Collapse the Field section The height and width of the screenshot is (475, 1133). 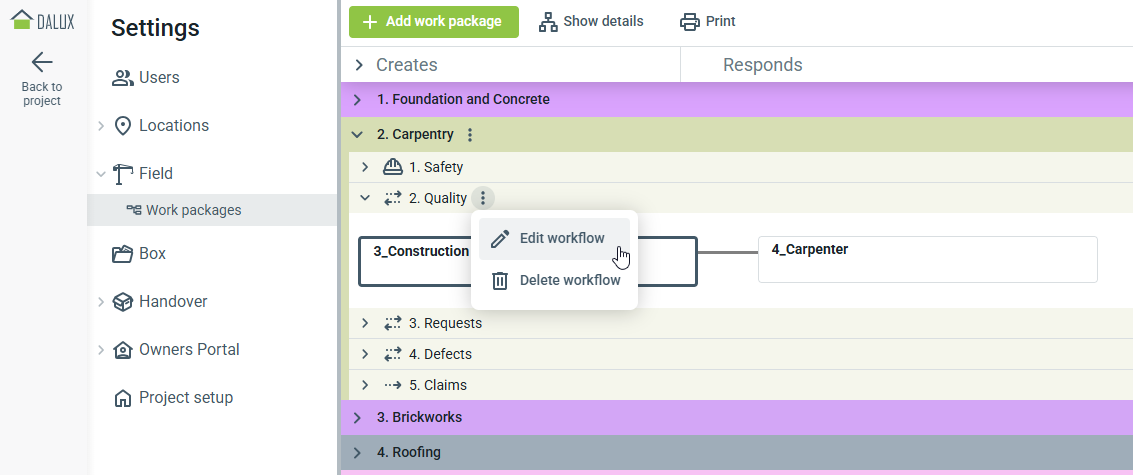tap(100, 174)
